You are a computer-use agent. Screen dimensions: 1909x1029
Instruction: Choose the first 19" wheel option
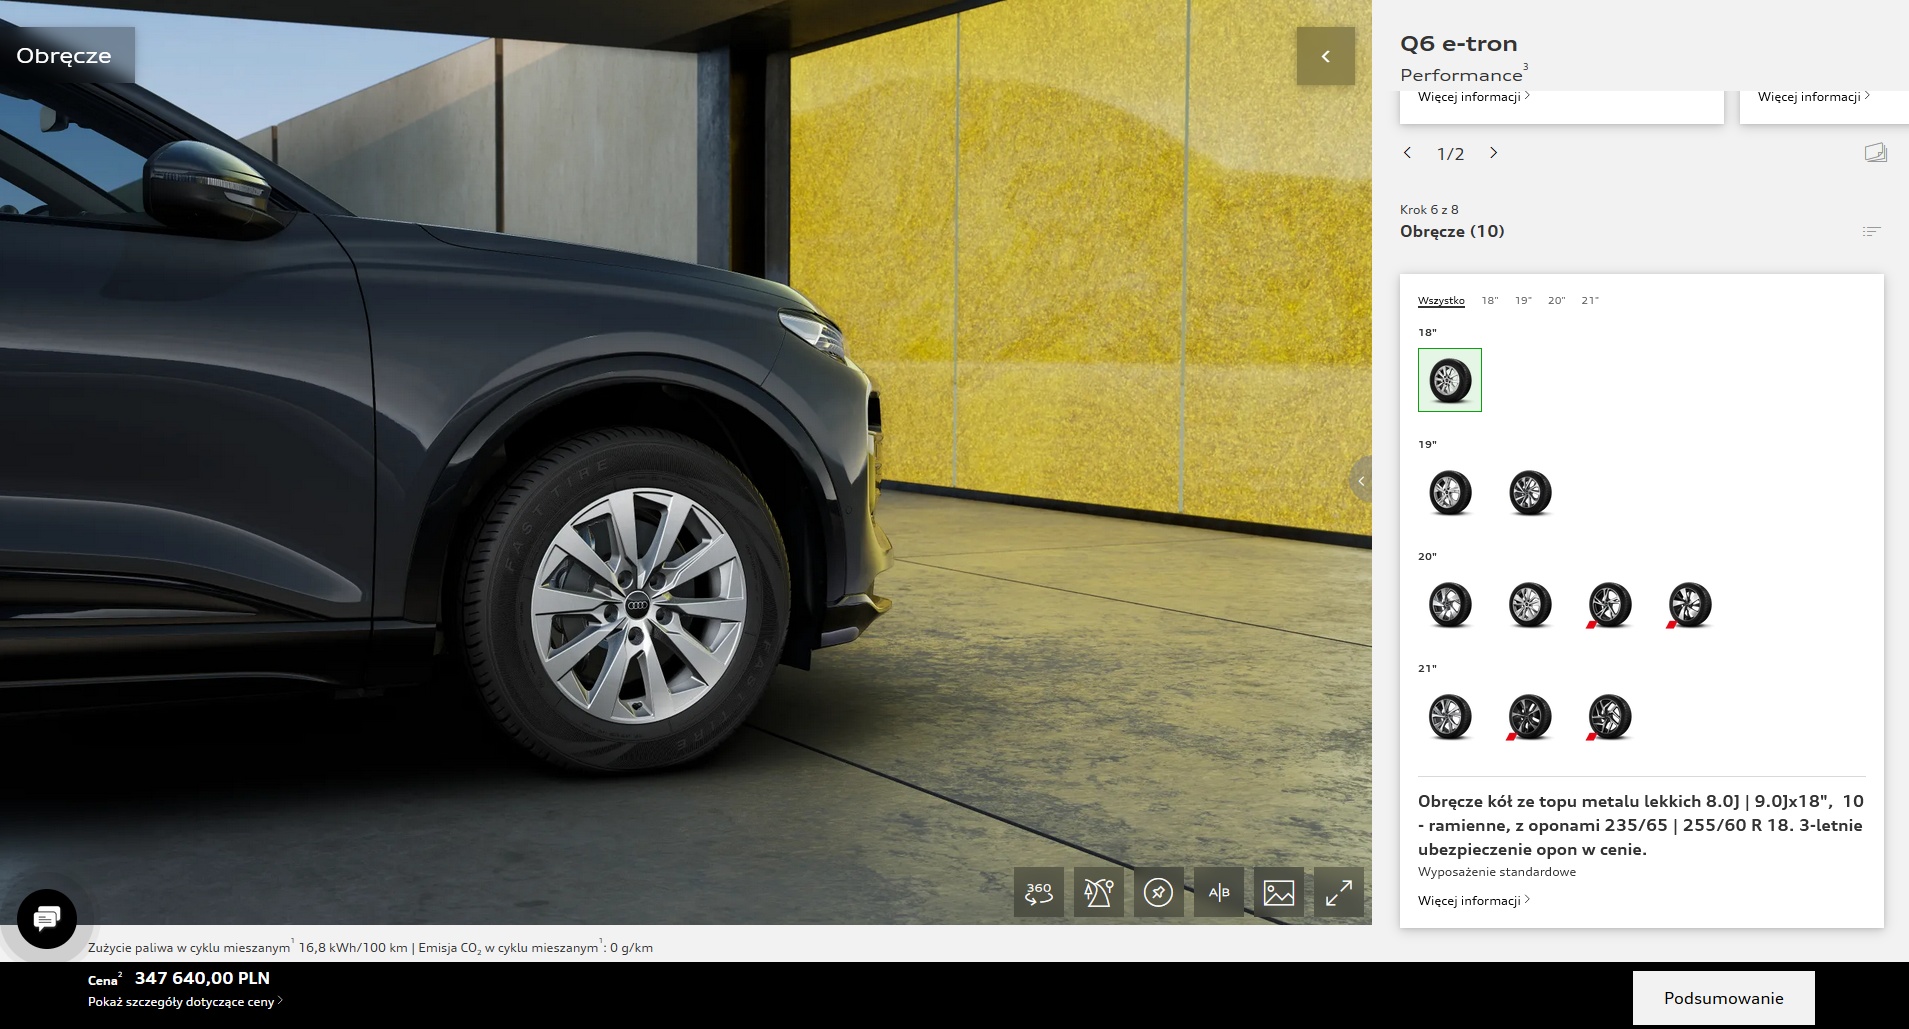1450,492
